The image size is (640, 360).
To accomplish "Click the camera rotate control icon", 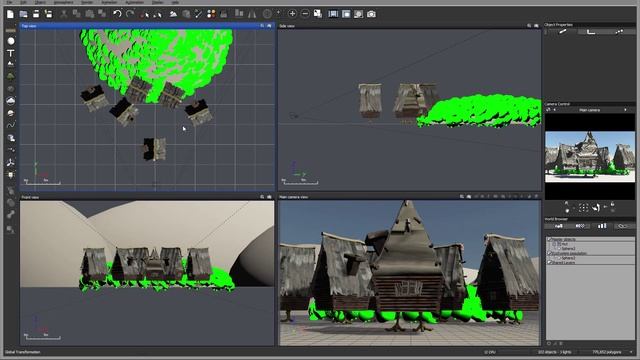I will 596,208.
